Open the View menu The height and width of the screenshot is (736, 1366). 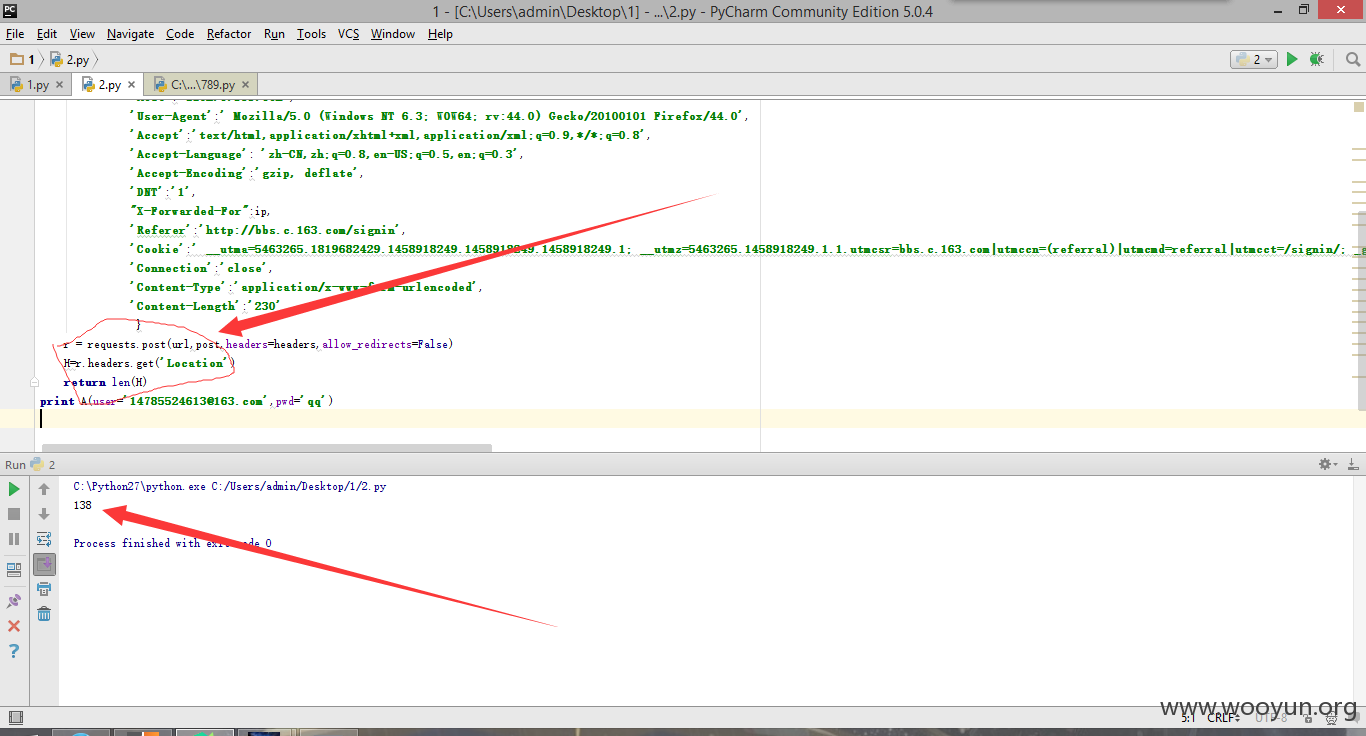click(x=83, y=34)
